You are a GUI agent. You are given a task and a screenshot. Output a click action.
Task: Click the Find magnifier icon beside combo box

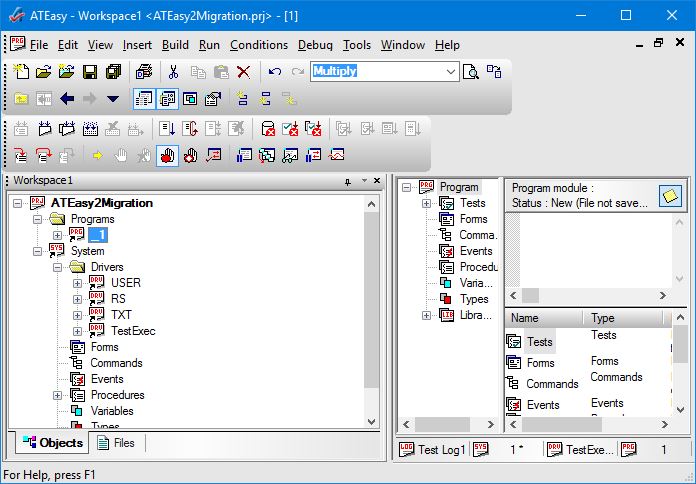click(471, 71)
